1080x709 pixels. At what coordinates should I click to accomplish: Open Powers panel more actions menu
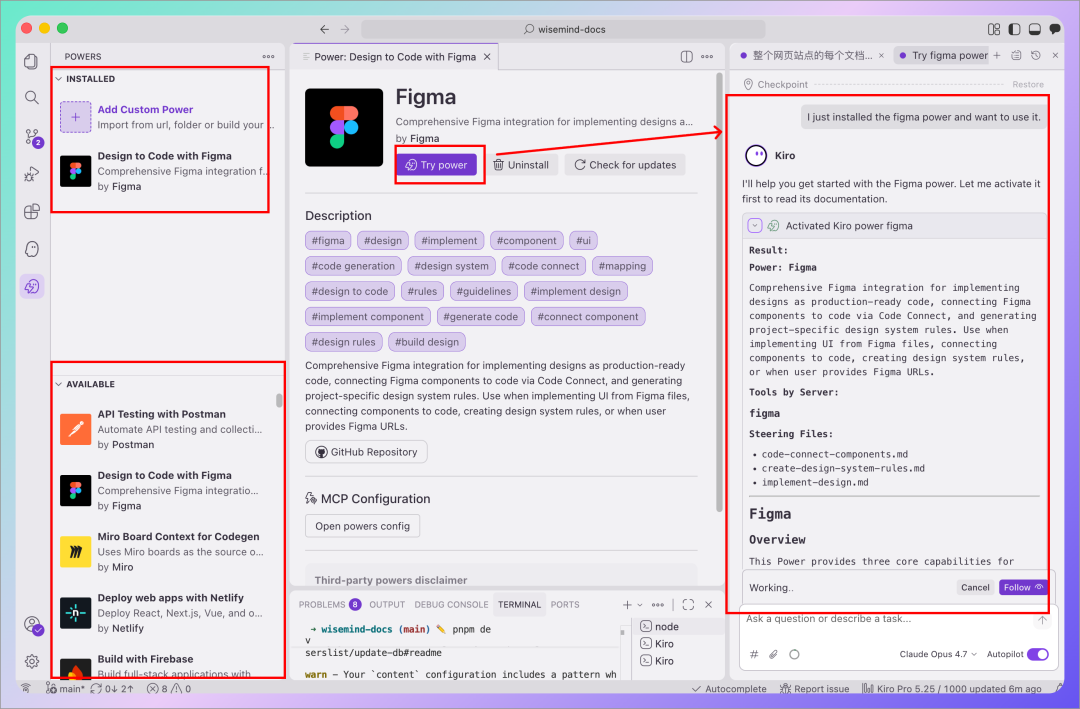pyautogui.click(x=268, y=56)
